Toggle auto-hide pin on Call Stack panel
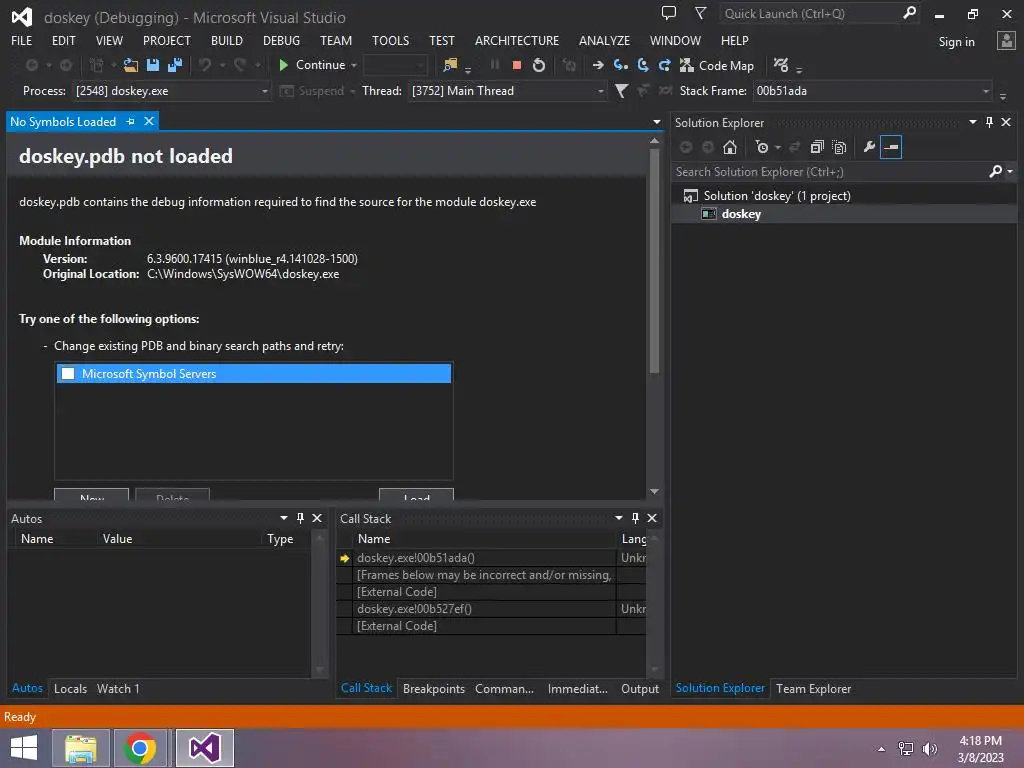Screen dimensions: 1024x768 (635, 518)
